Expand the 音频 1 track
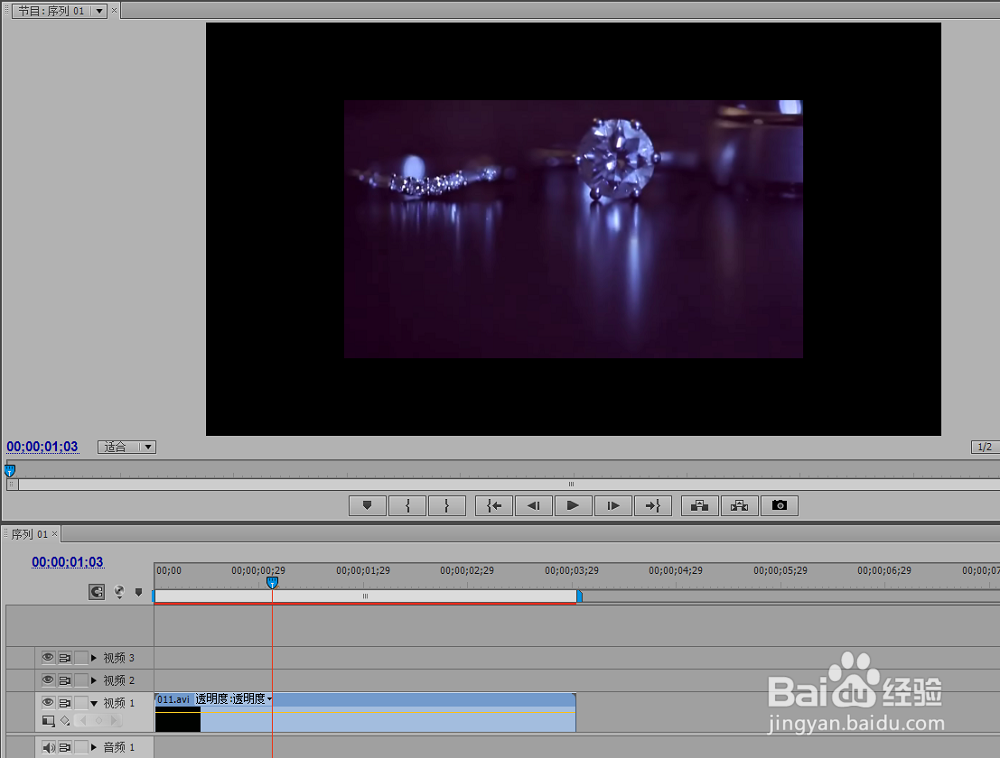Screen dimensions: 1000x758 [x=94, y=747]
